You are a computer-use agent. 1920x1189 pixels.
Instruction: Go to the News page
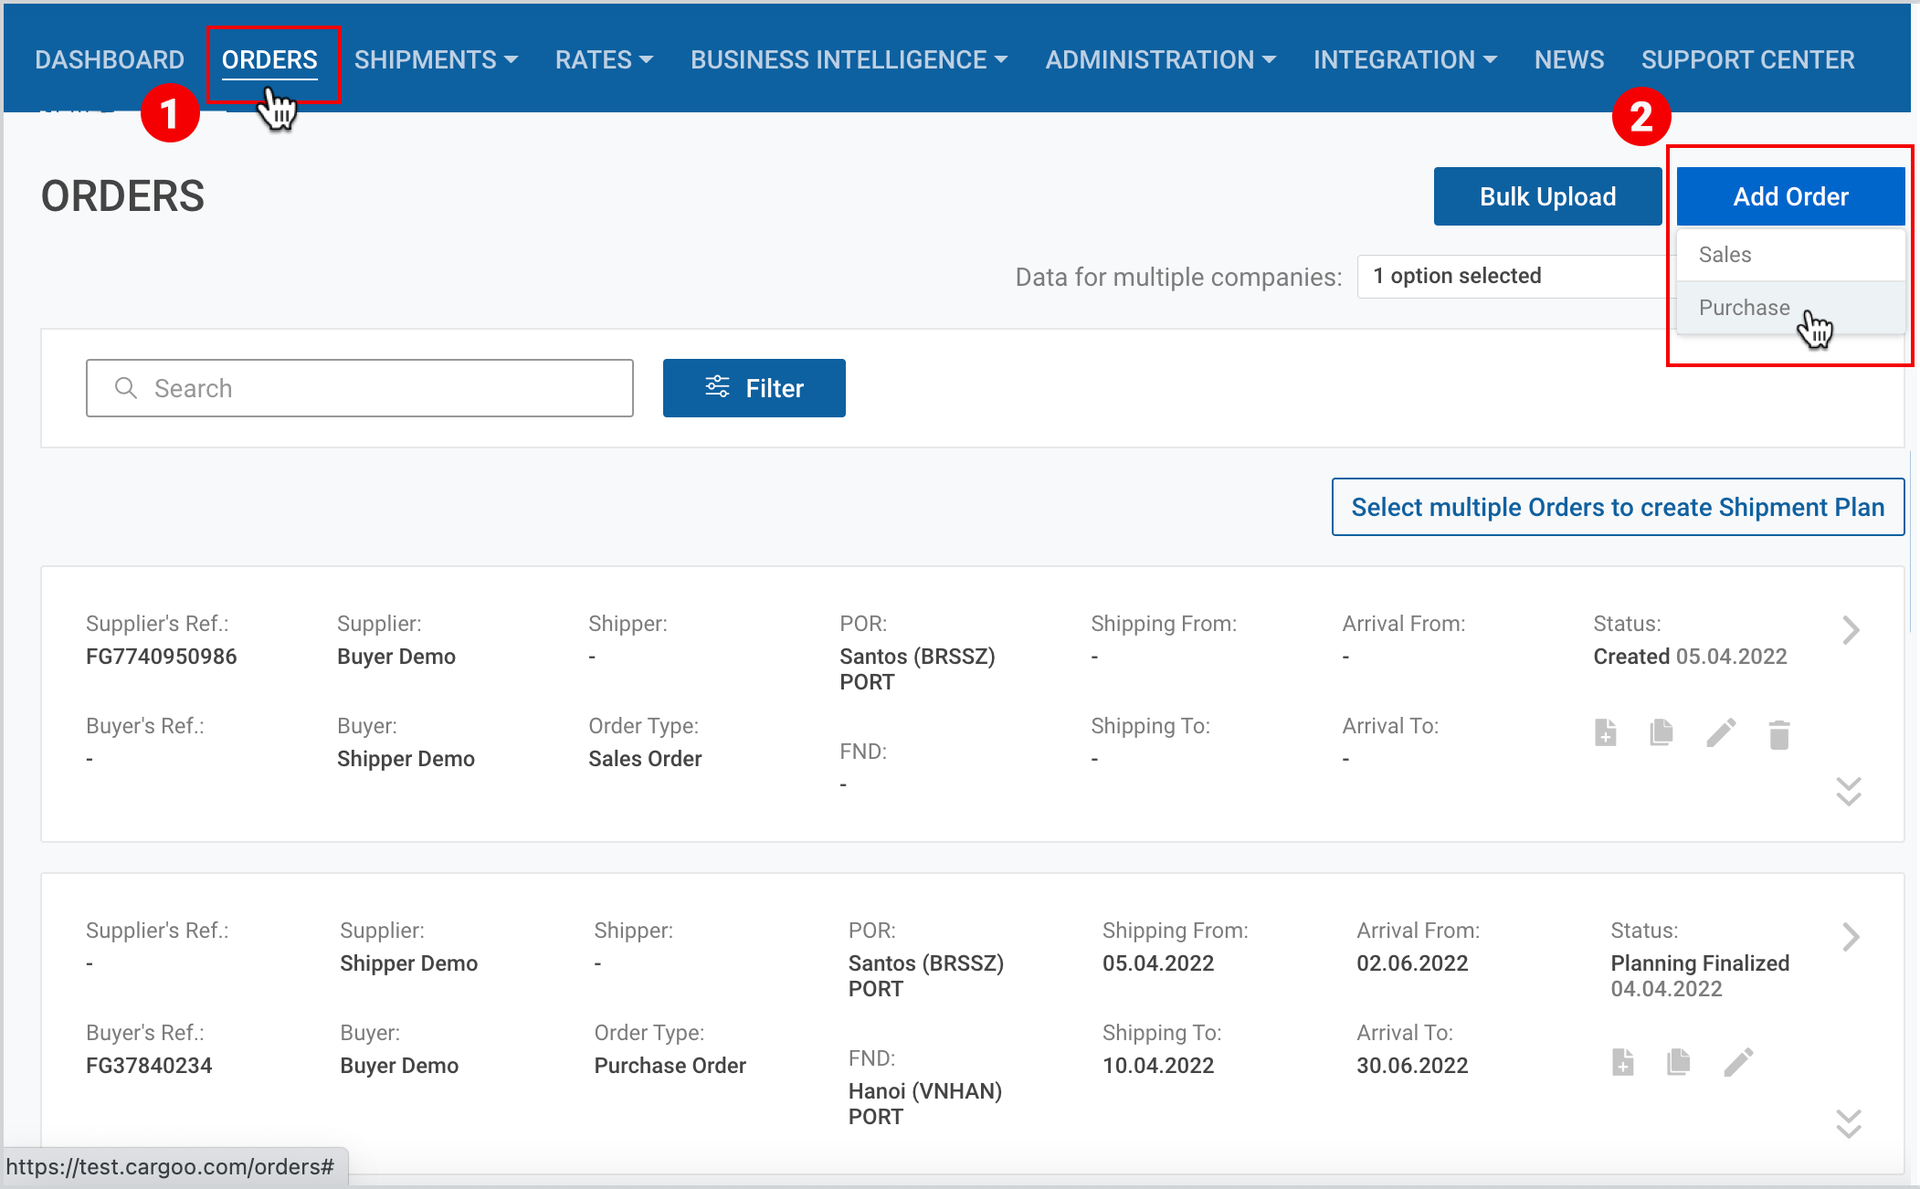click(1569, 60)
